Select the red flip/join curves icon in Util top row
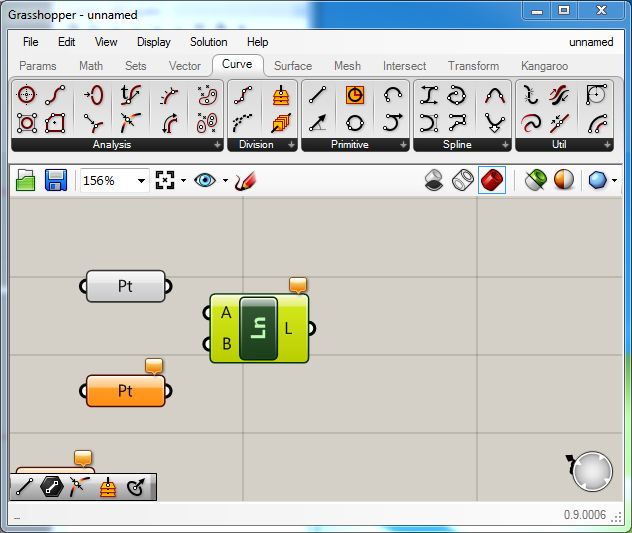Image resolution: width=632 pixels, height=533 pixels. 559,95
